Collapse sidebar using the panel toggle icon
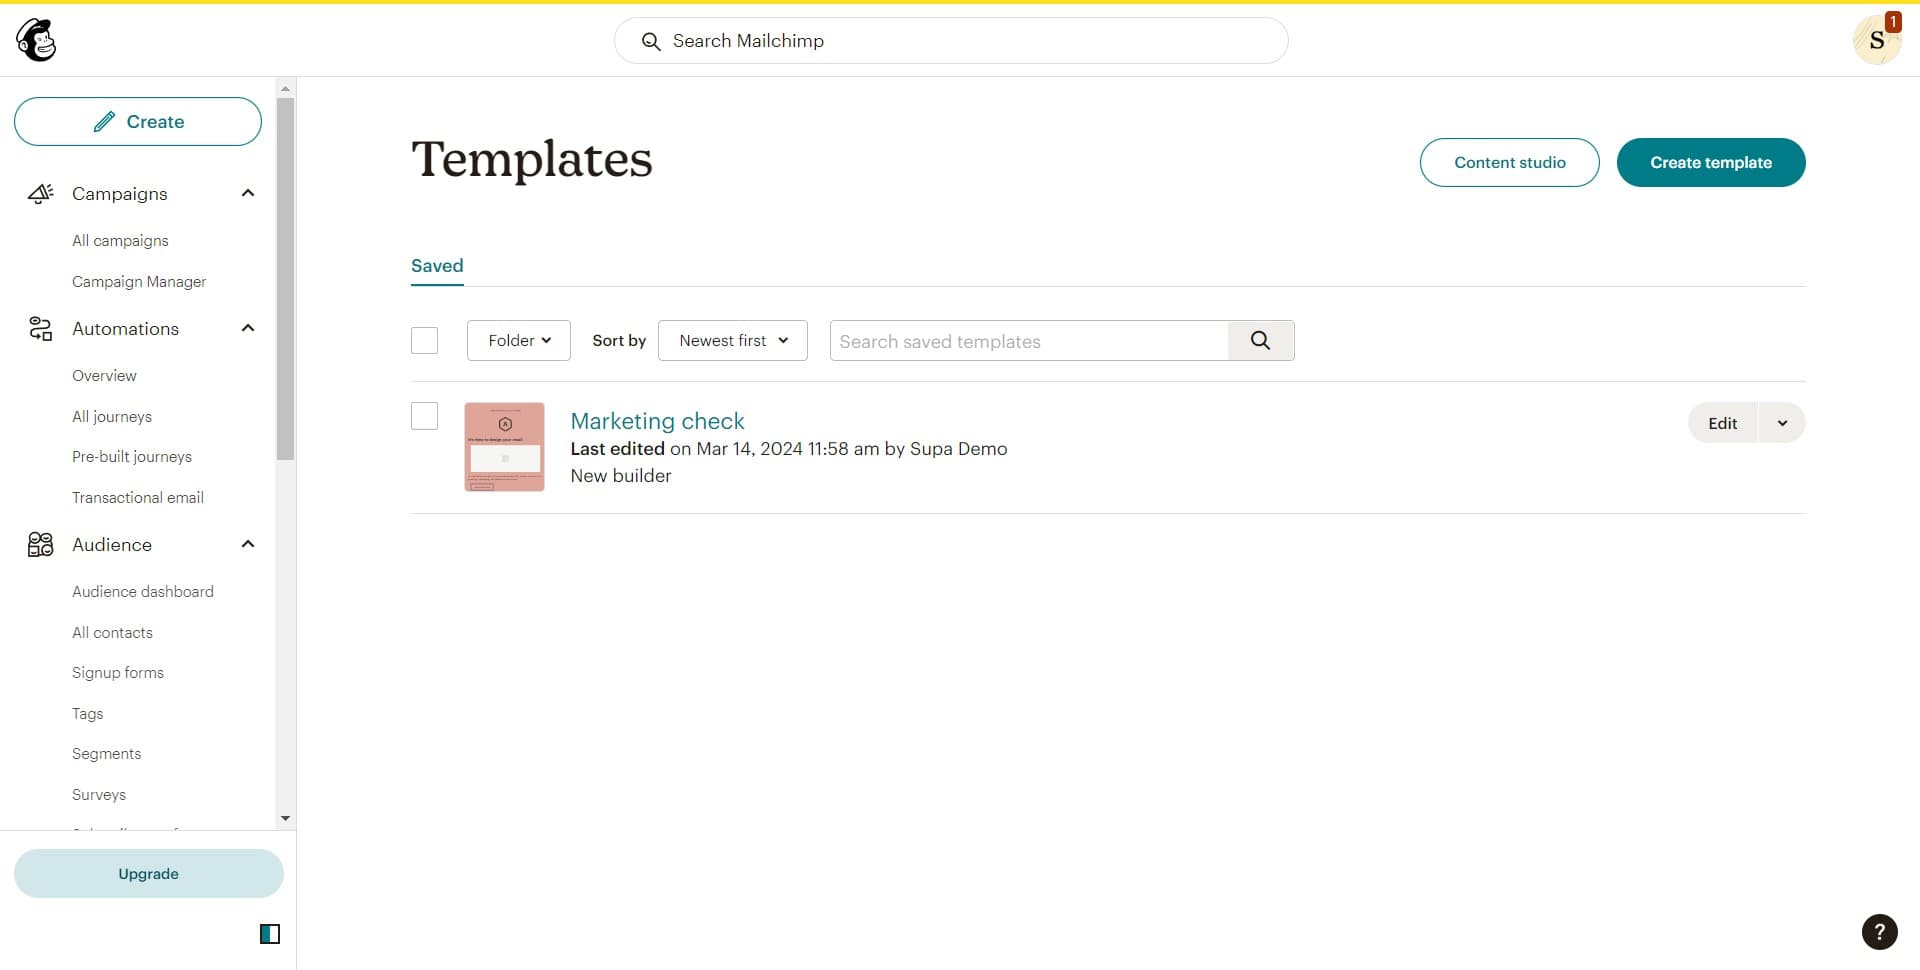The image size is (1920, 970). [x=270, y=934]
